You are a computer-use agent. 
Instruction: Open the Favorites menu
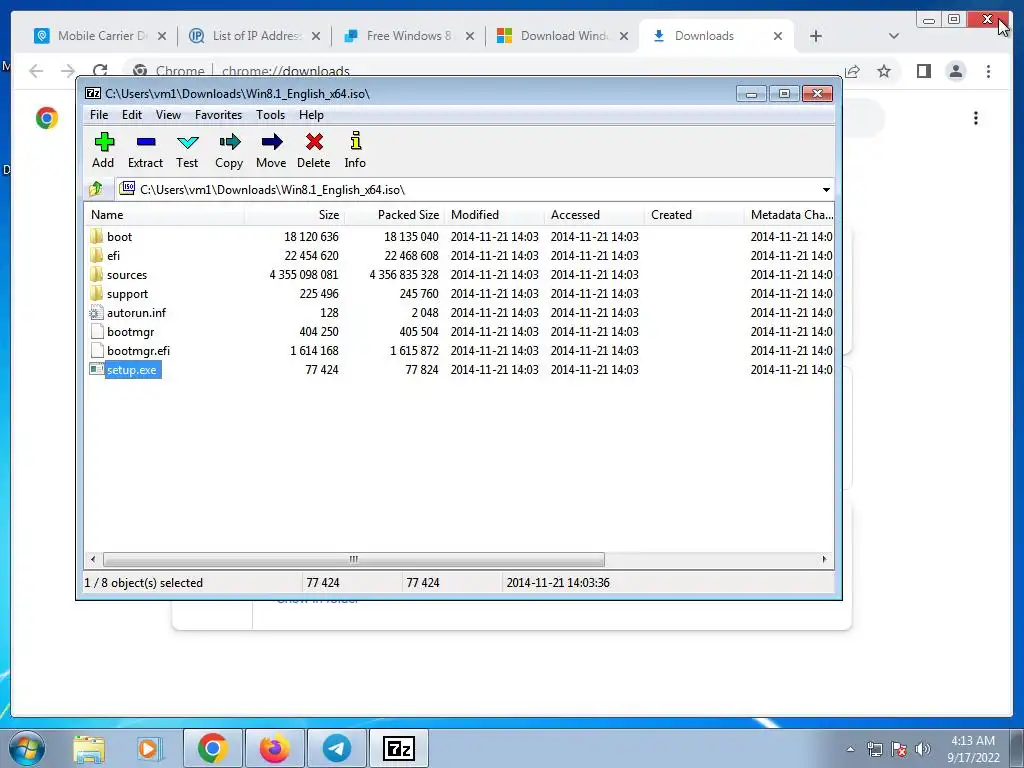click(218, 115)
